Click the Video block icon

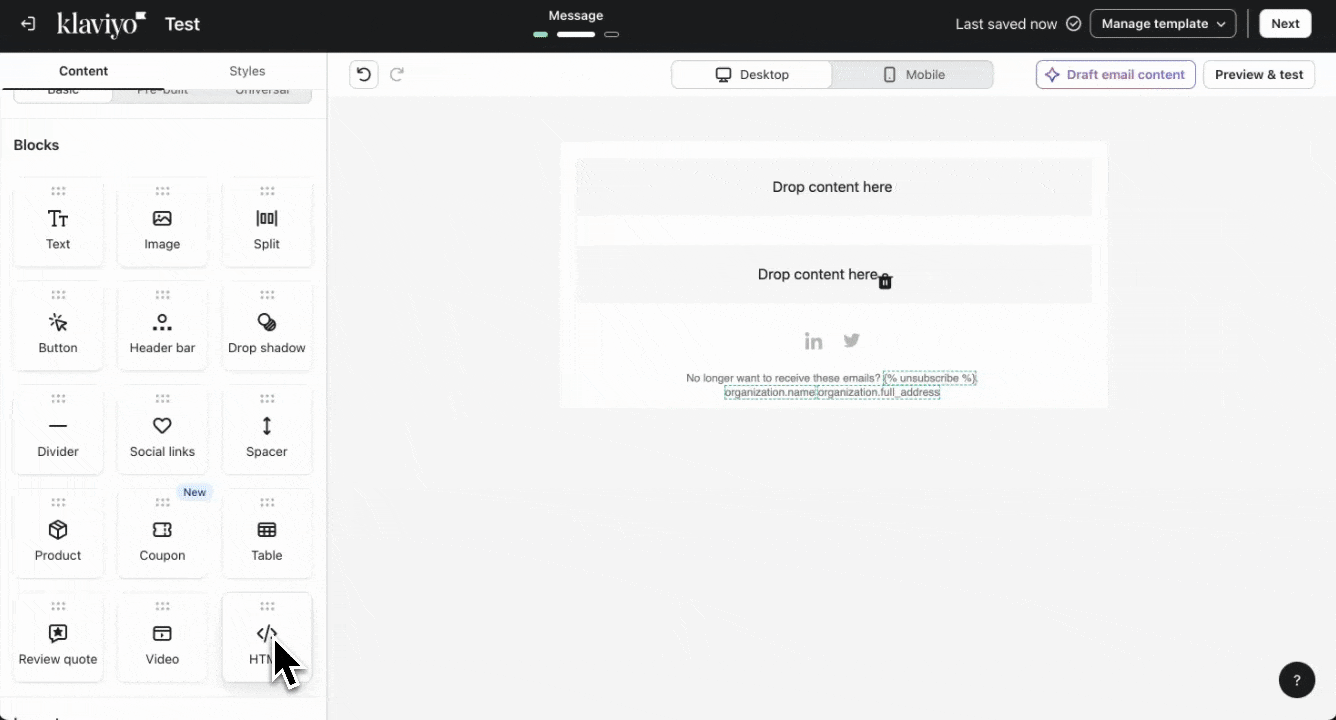click(162, 634)
